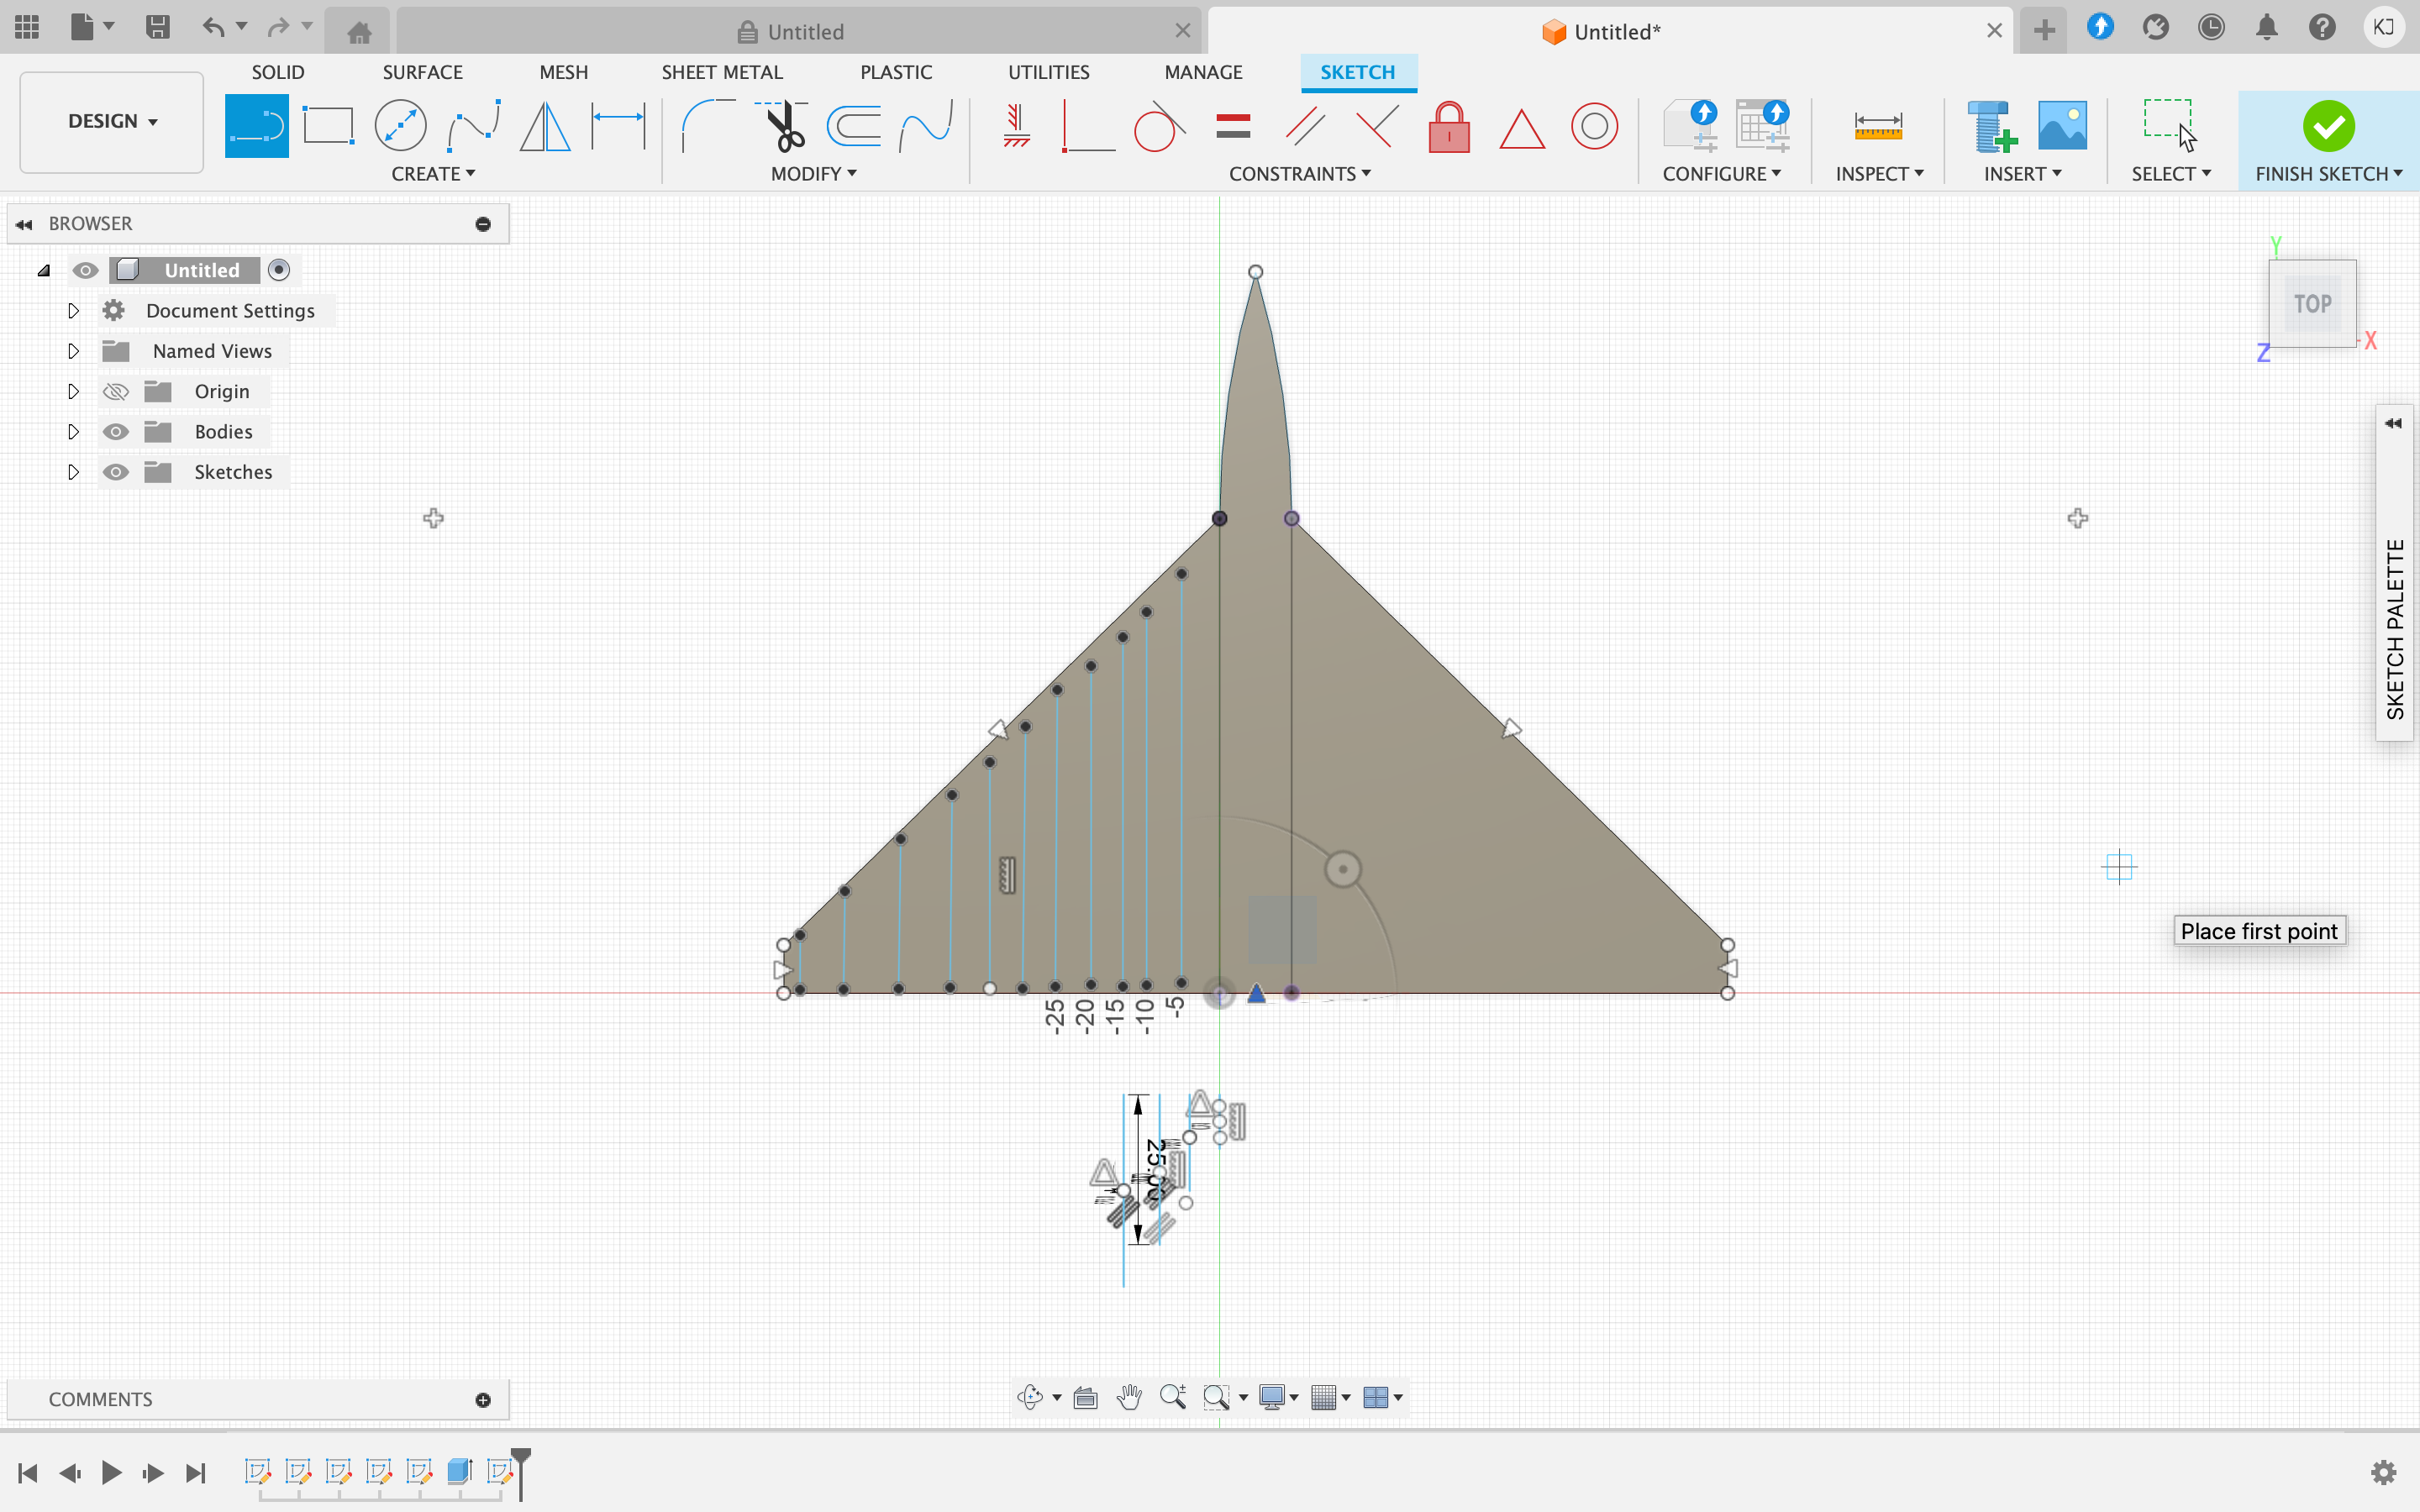Open the INSPECT dropdown menu
The image size is (2420, 1512).
click(x=1879, y=174)
